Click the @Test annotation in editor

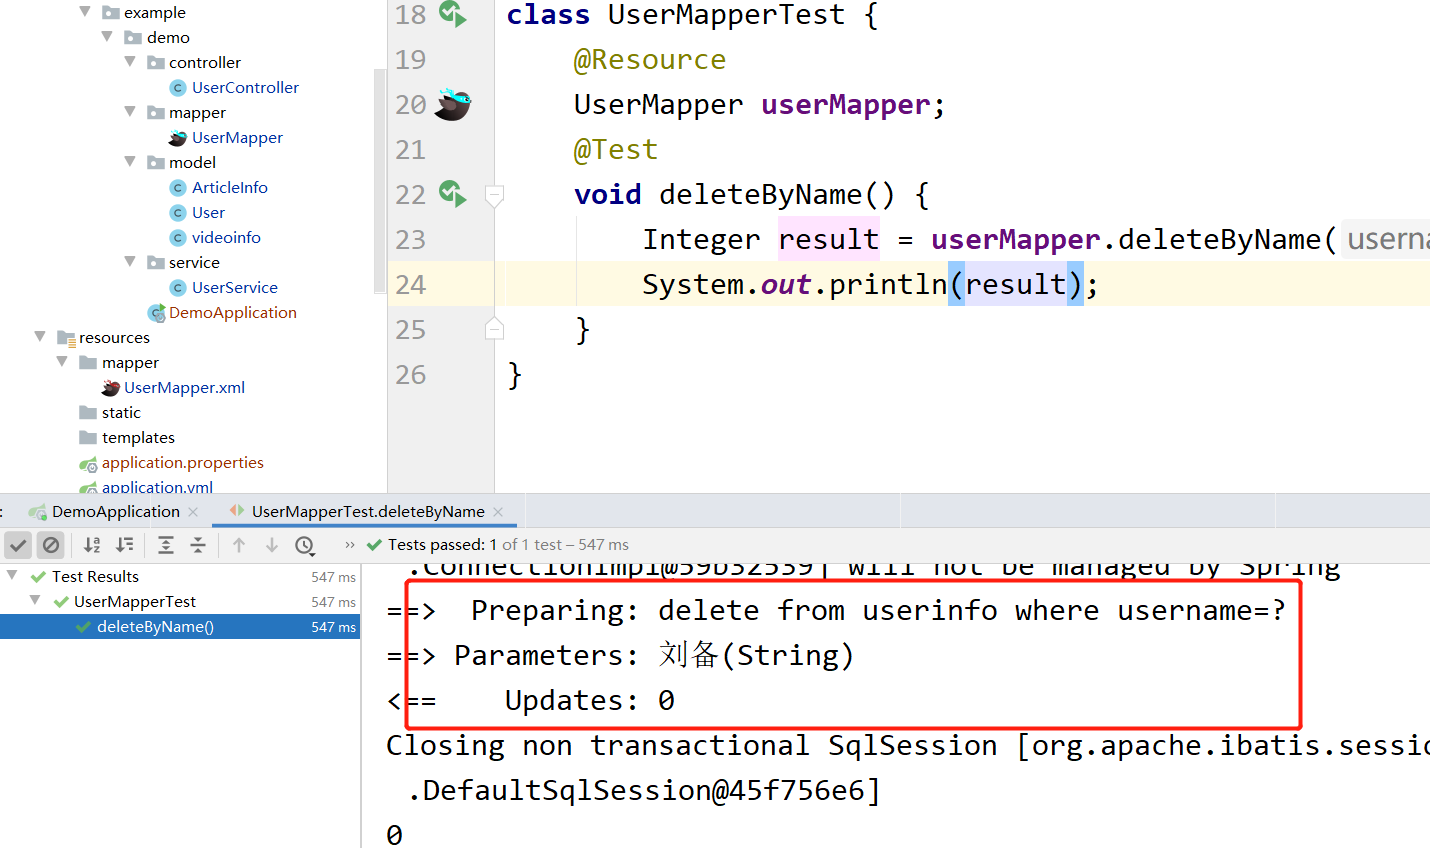tap(616, 150)
